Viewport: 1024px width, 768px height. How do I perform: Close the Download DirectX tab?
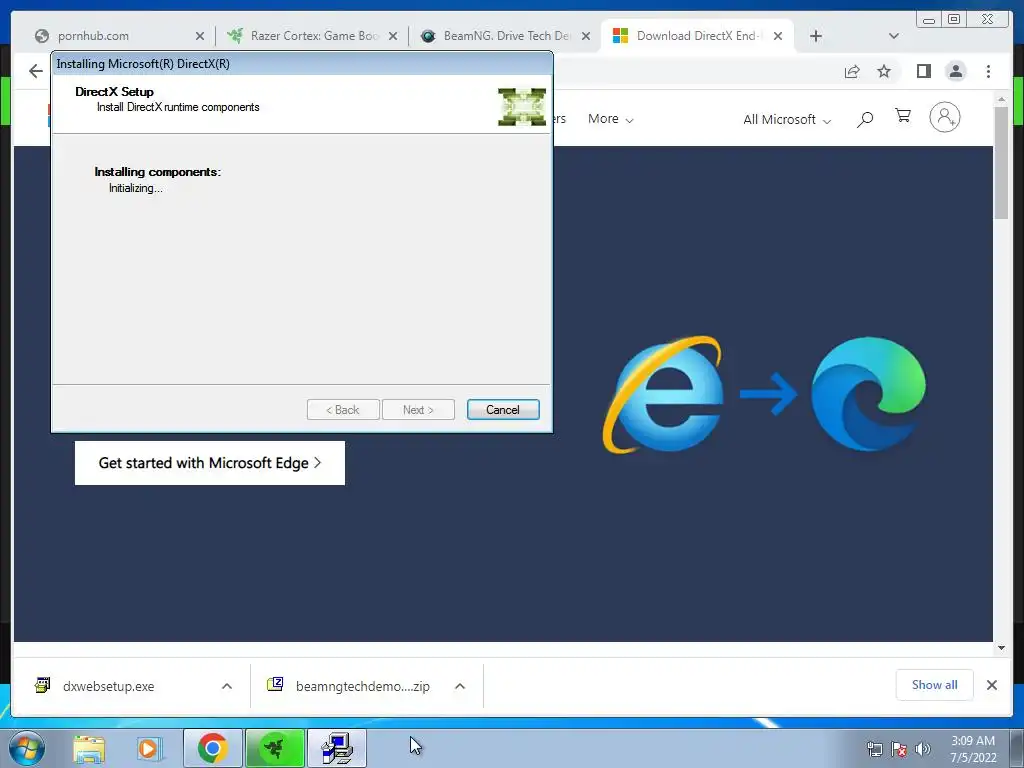tap(778, 36)
